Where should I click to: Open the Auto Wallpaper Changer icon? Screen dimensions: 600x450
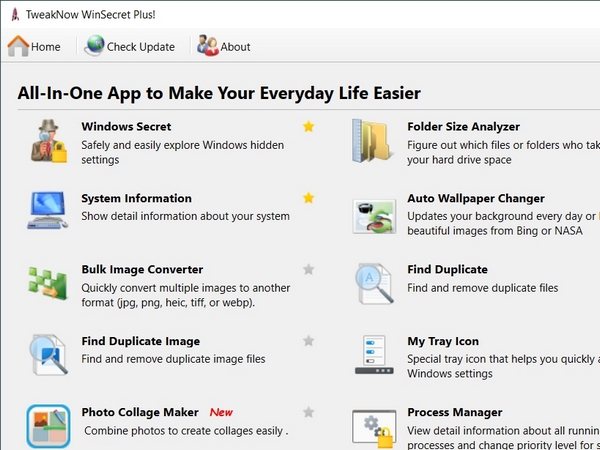click(374, 216)
